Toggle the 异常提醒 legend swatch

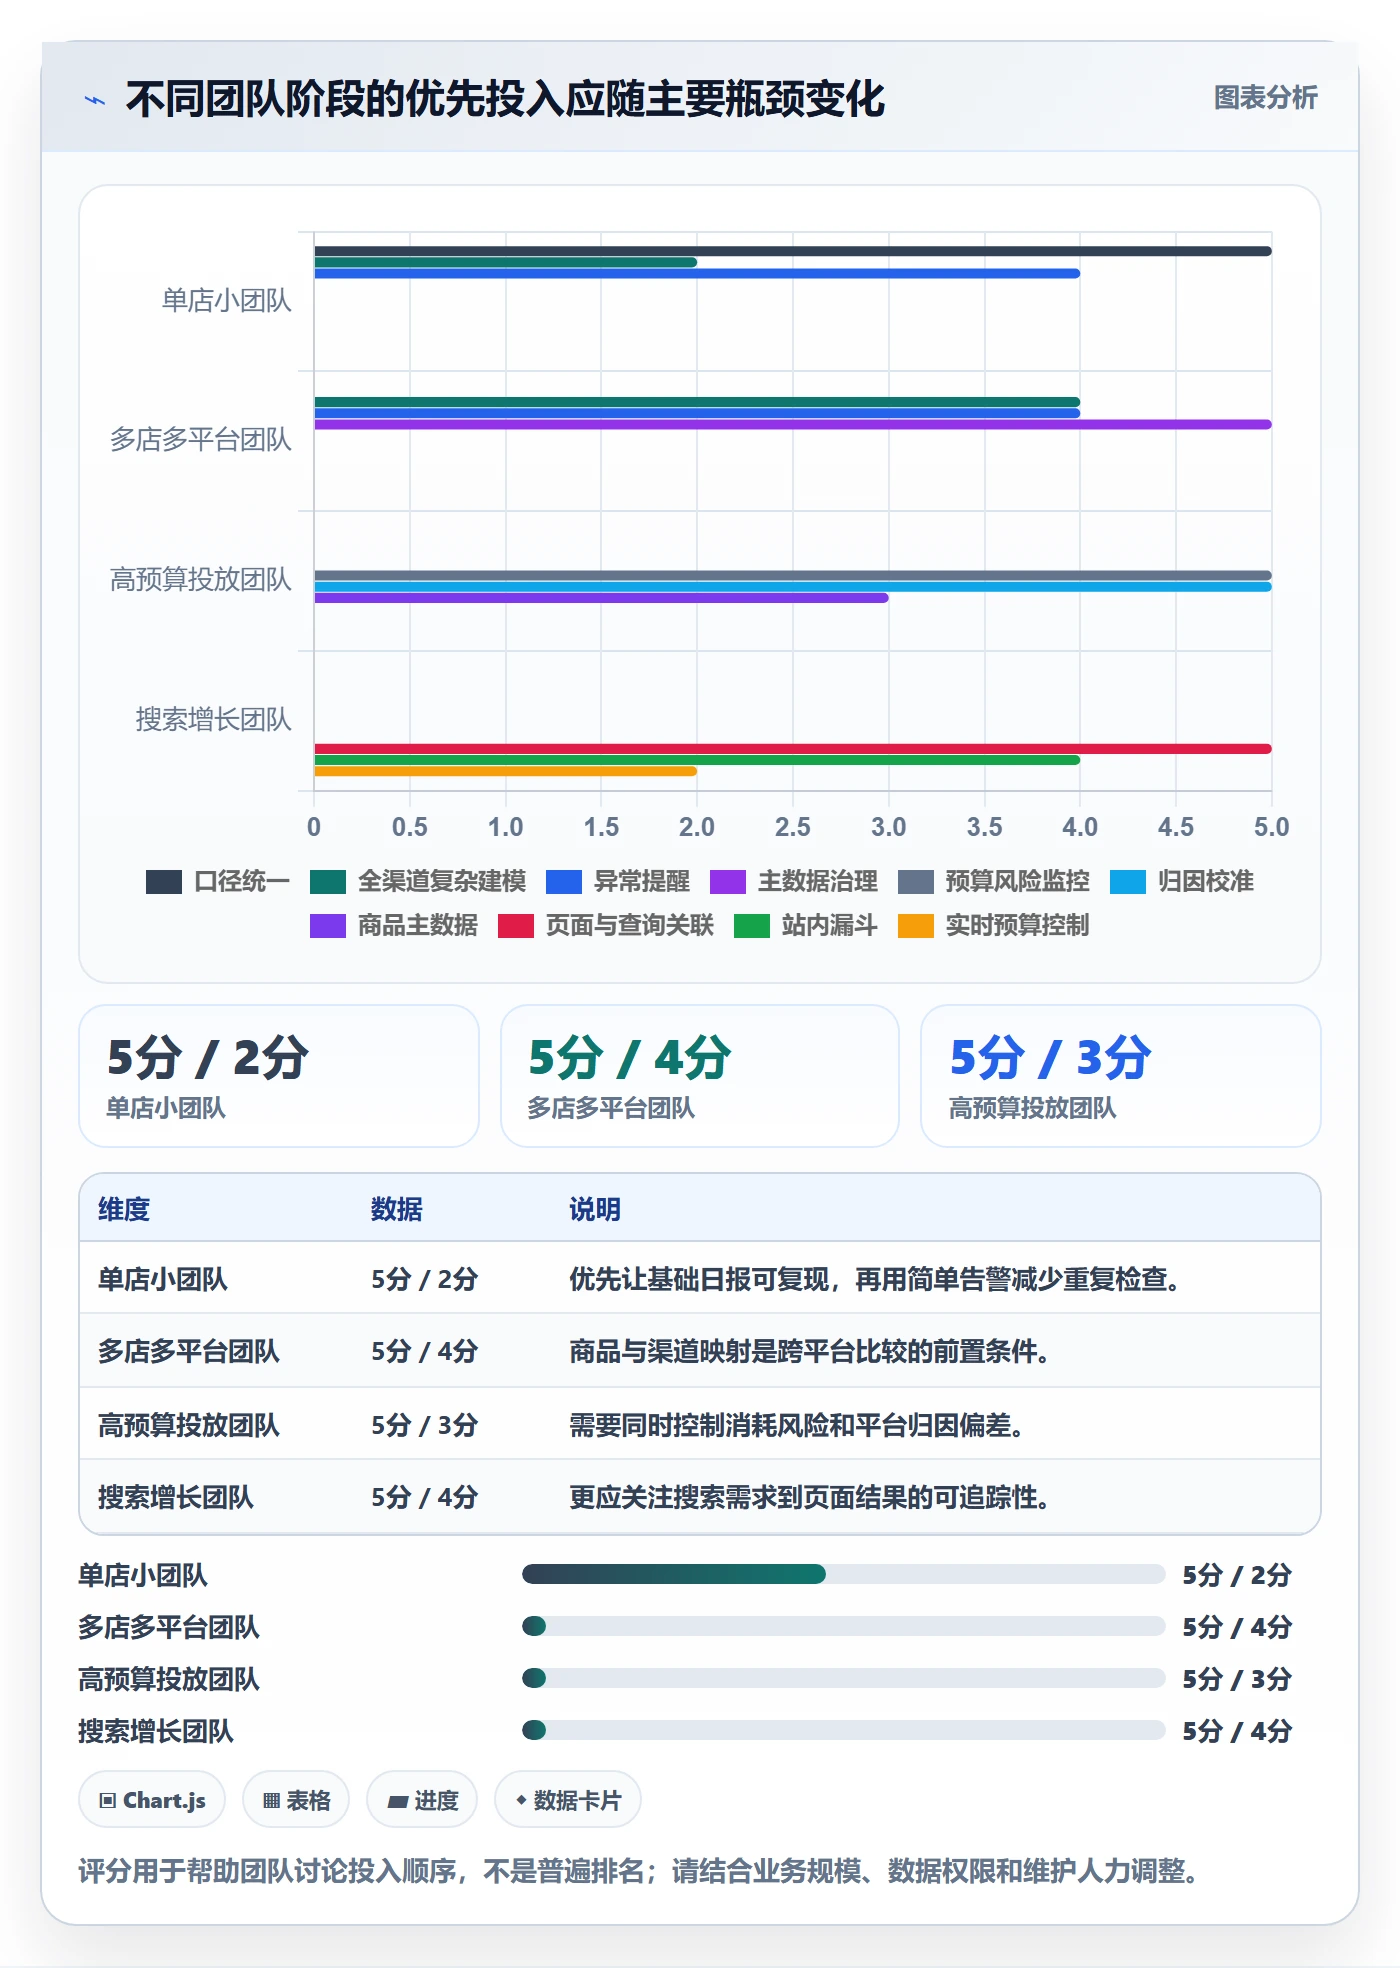click(564, 881)
